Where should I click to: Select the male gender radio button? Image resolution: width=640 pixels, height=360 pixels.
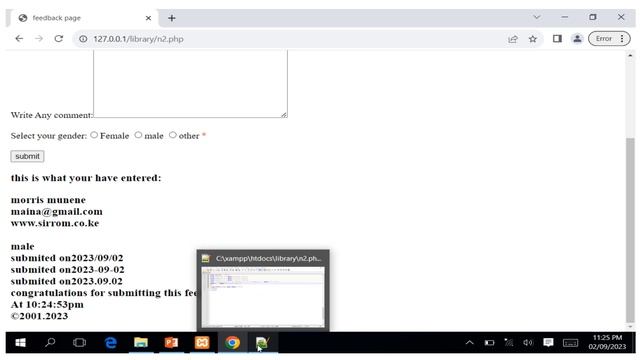click(x=138, y=135)
